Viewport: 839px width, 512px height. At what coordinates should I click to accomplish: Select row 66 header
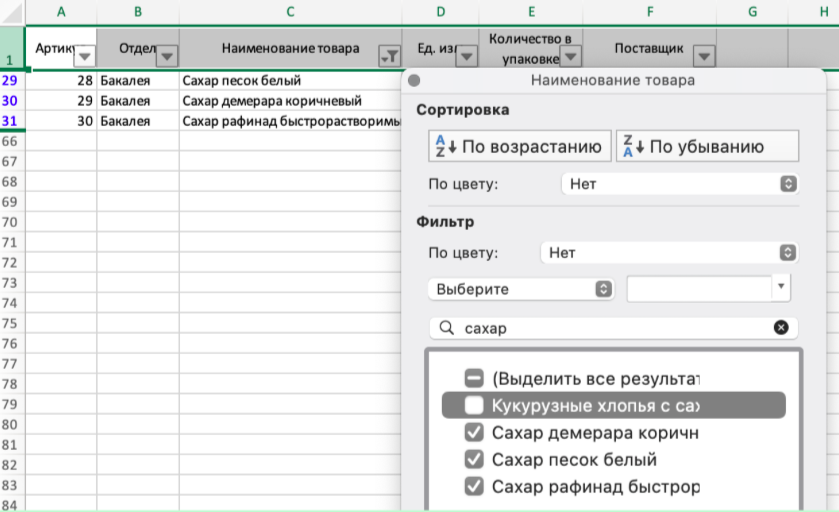(x=12, y=141)
